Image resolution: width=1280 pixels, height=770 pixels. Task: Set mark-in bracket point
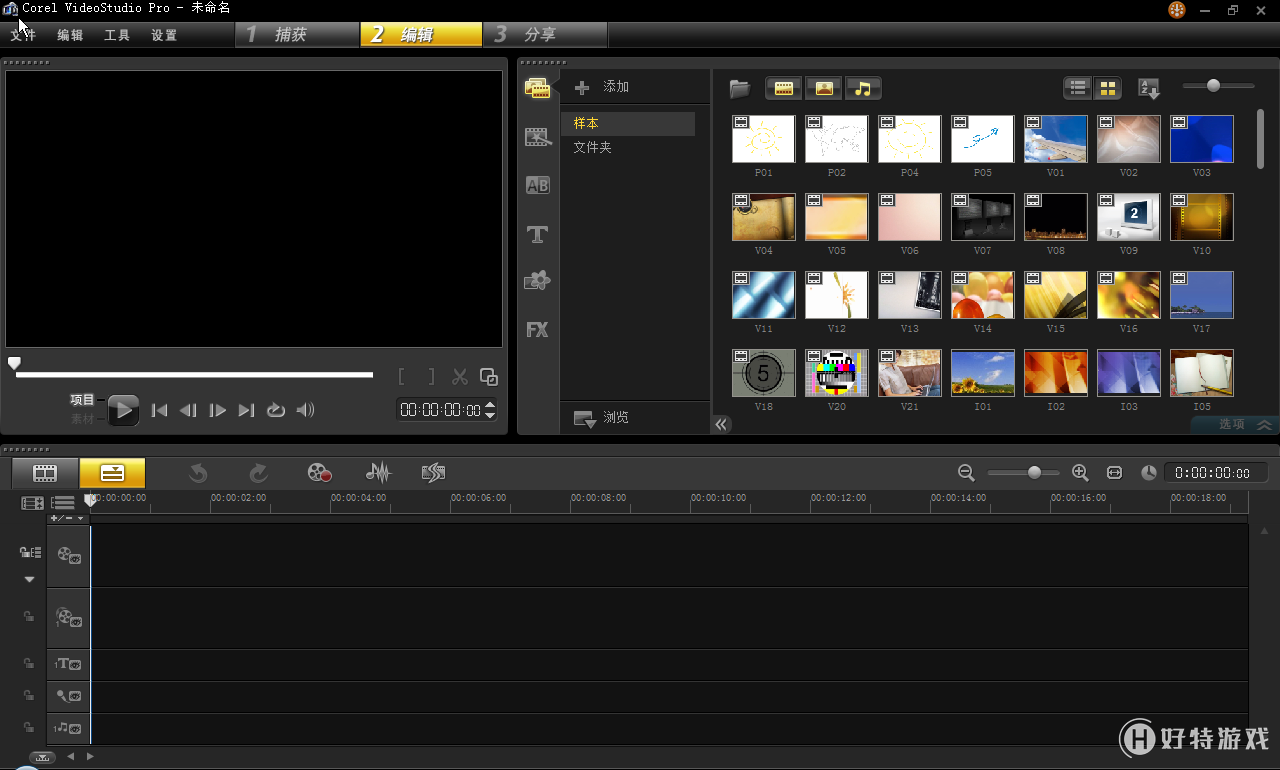402,377
